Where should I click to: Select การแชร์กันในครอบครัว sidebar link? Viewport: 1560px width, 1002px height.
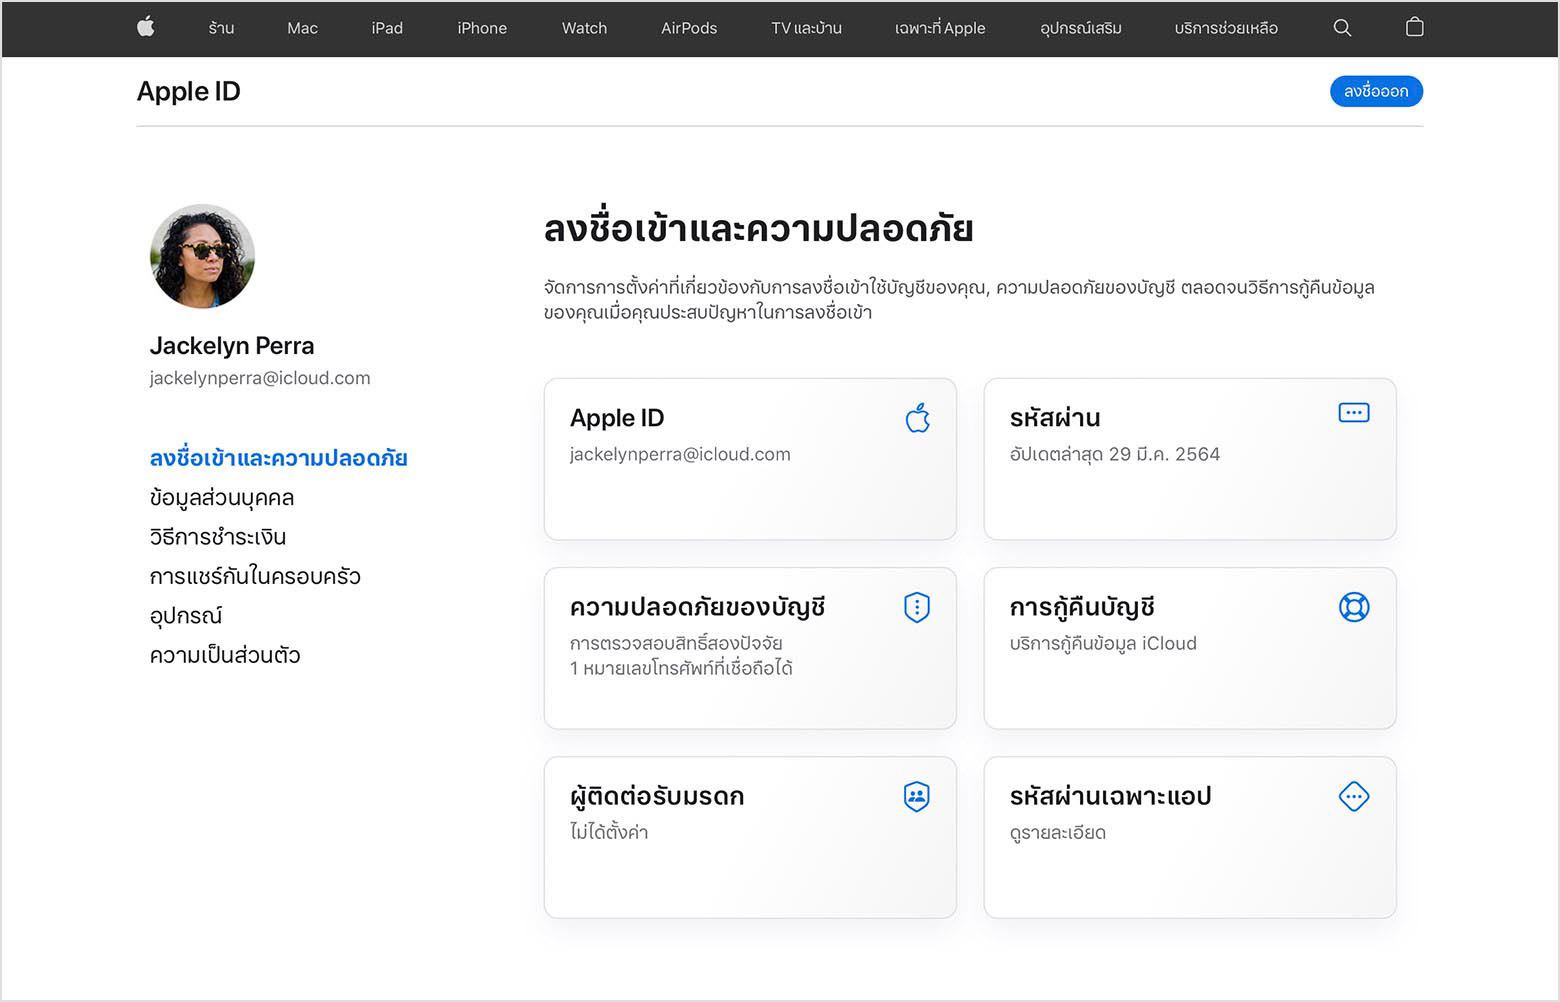(x=255, y=577)
